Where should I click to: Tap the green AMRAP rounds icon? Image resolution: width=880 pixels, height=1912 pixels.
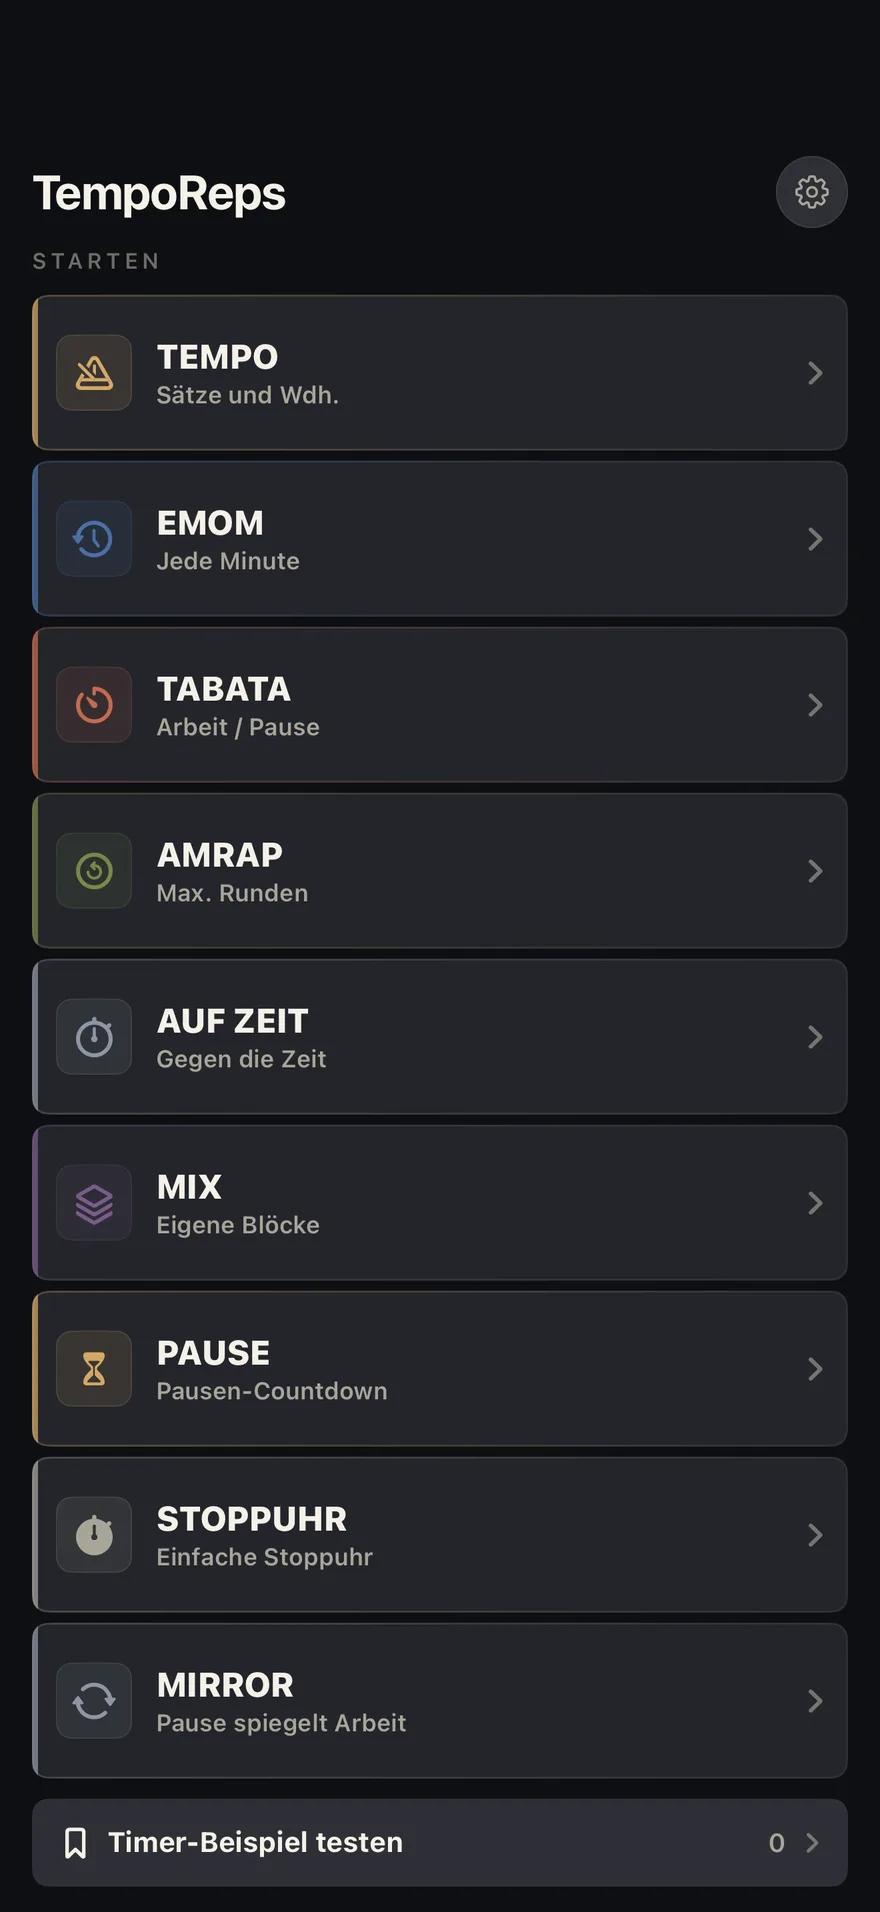[x=94, y=871]
